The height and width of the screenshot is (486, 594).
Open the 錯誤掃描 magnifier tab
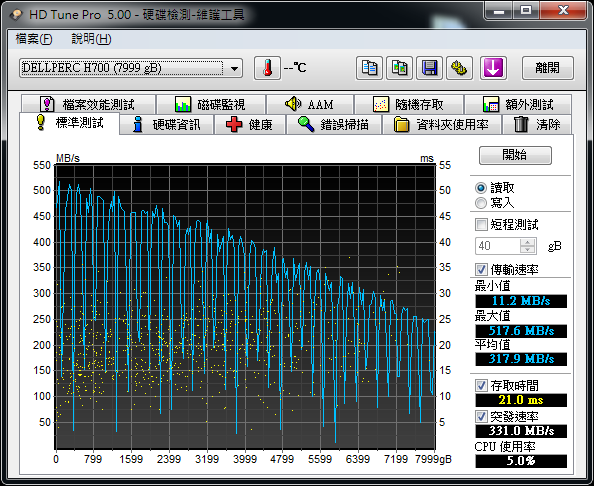334,125
